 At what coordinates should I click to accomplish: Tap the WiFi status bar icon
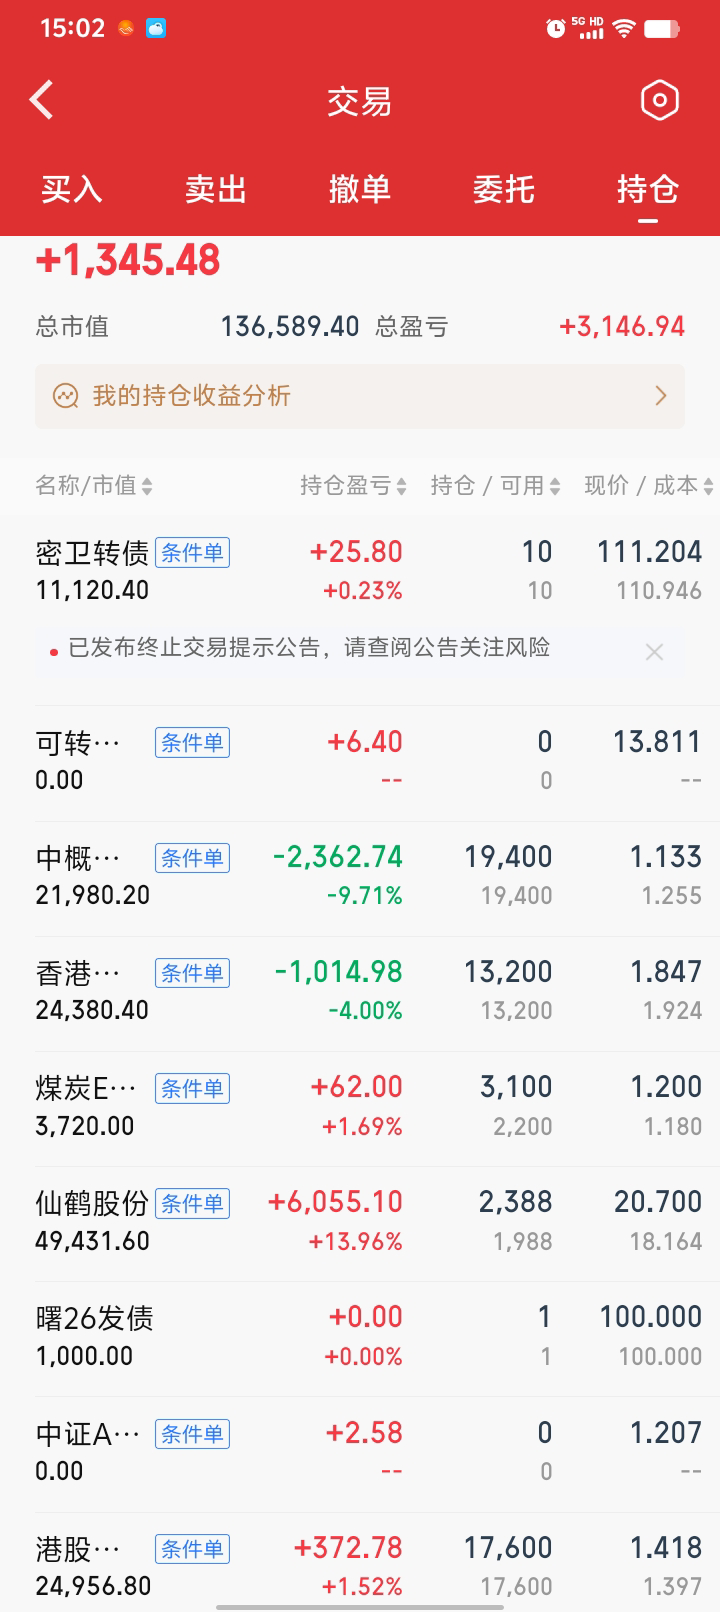[x=624, y=28]
